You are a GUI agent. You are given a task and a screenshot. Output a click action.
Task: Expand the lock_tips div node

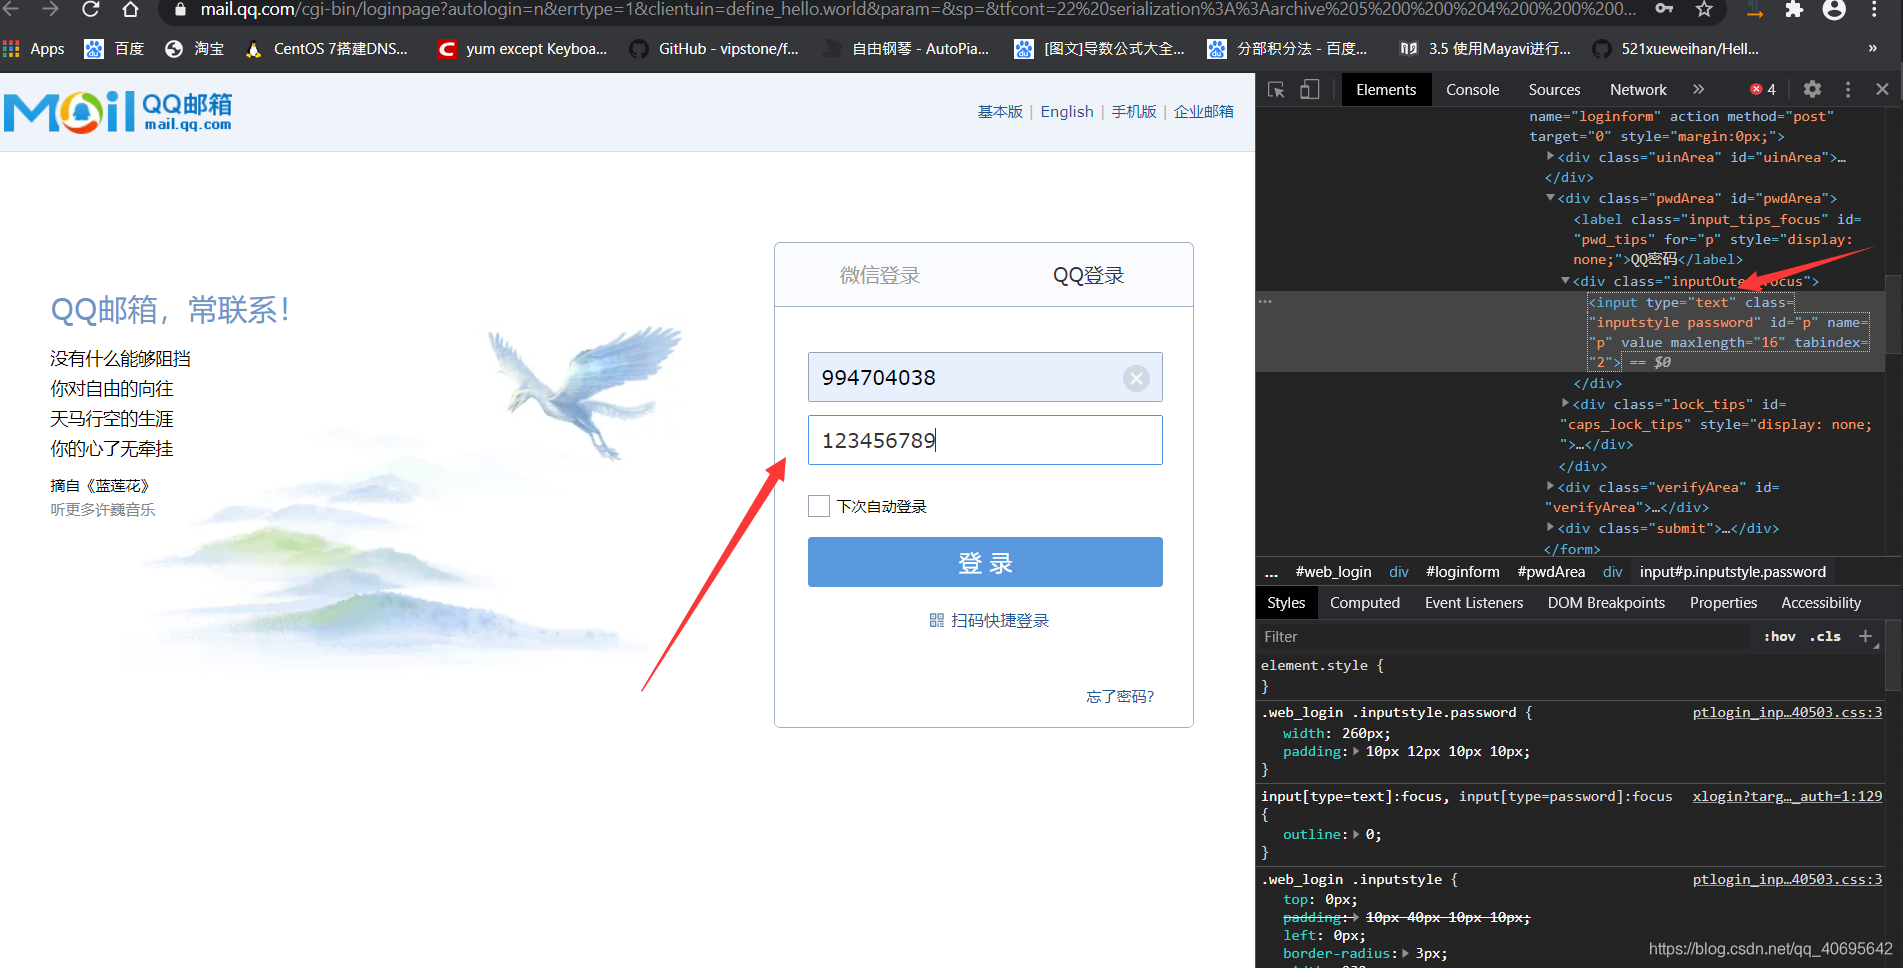[x=1566, y=403]
